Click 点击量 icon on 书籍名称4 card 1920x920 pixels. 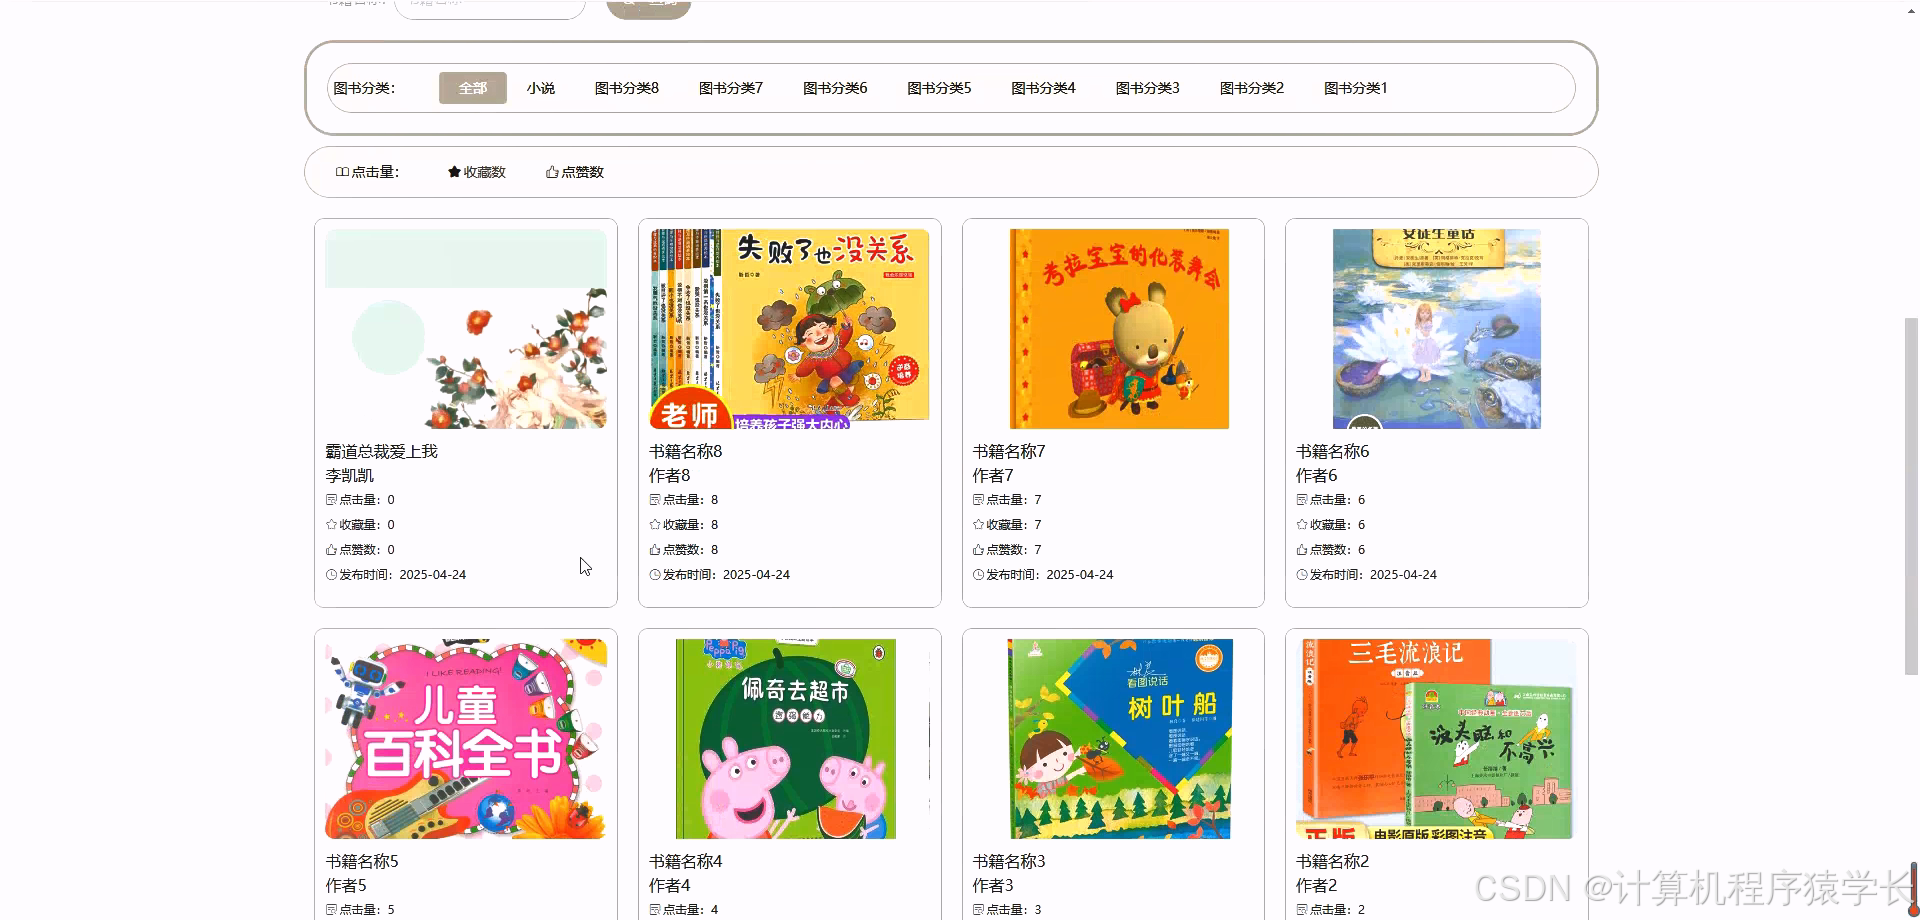coord(655,910)
